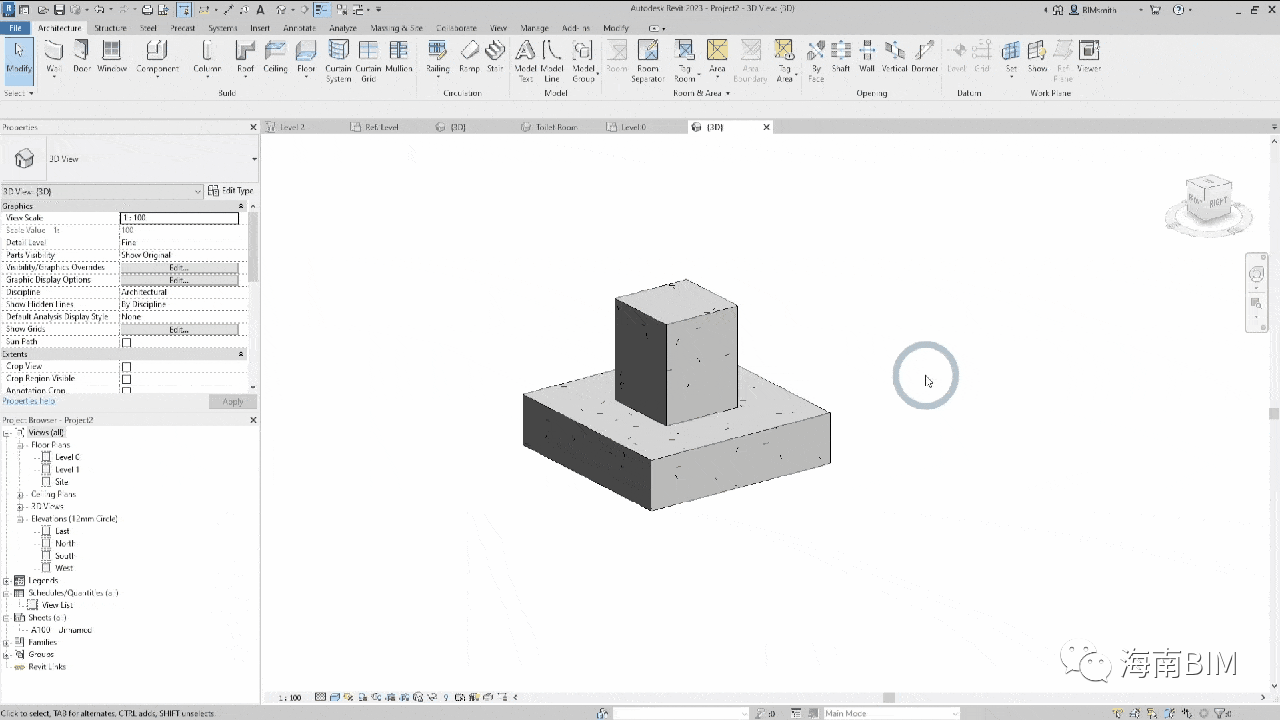This screenshot has width=1280, height=720.
Task: Open the File menu
Action: pyautogui.click(x=15, y=28)
